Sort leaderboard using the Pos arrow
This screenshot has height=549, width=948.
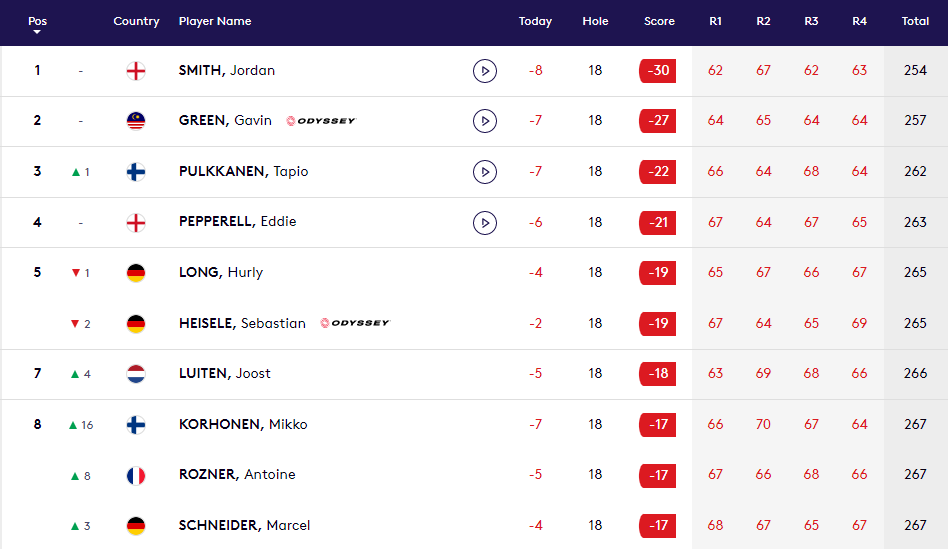(37, 32)
